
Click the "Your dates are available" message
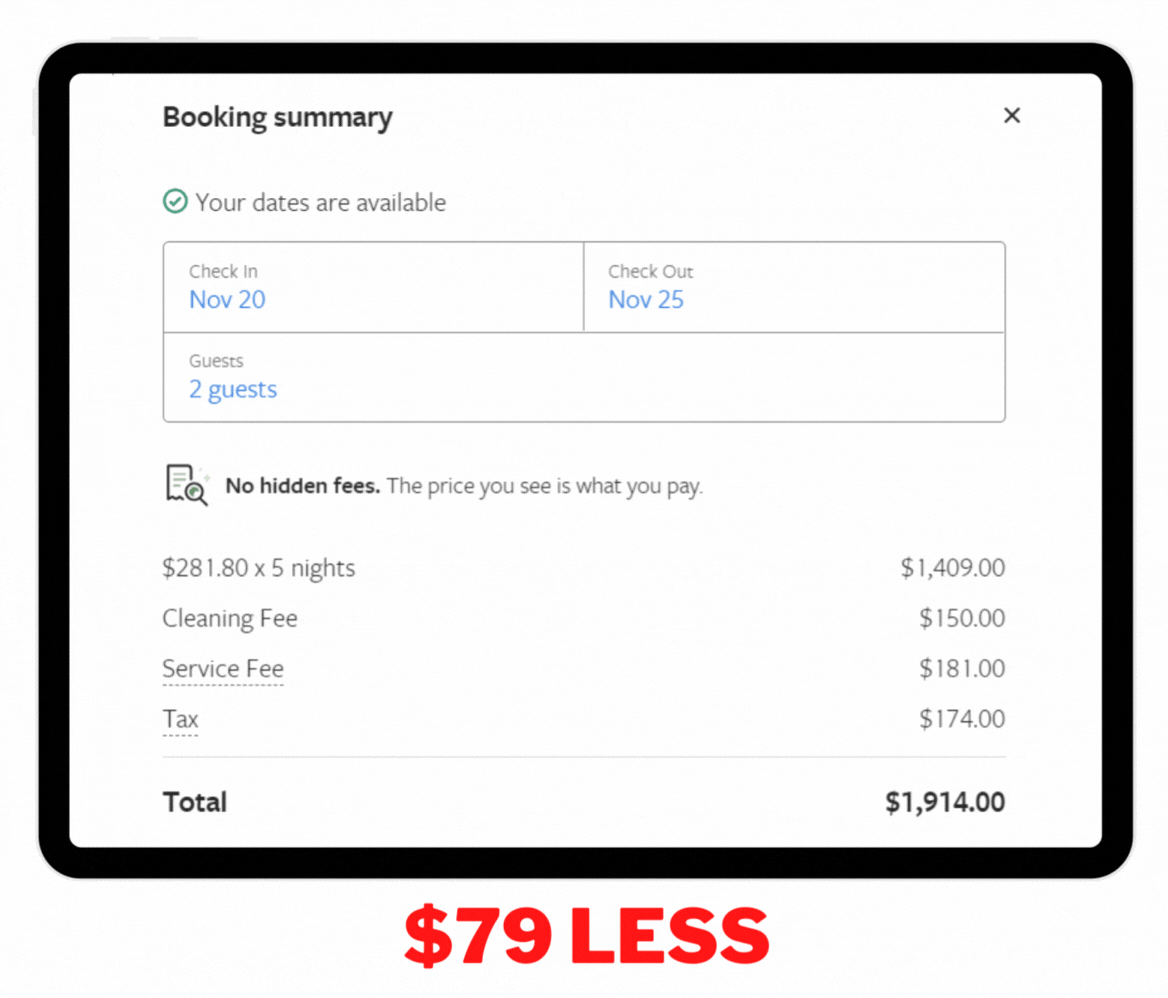click(x=321, y=203)
